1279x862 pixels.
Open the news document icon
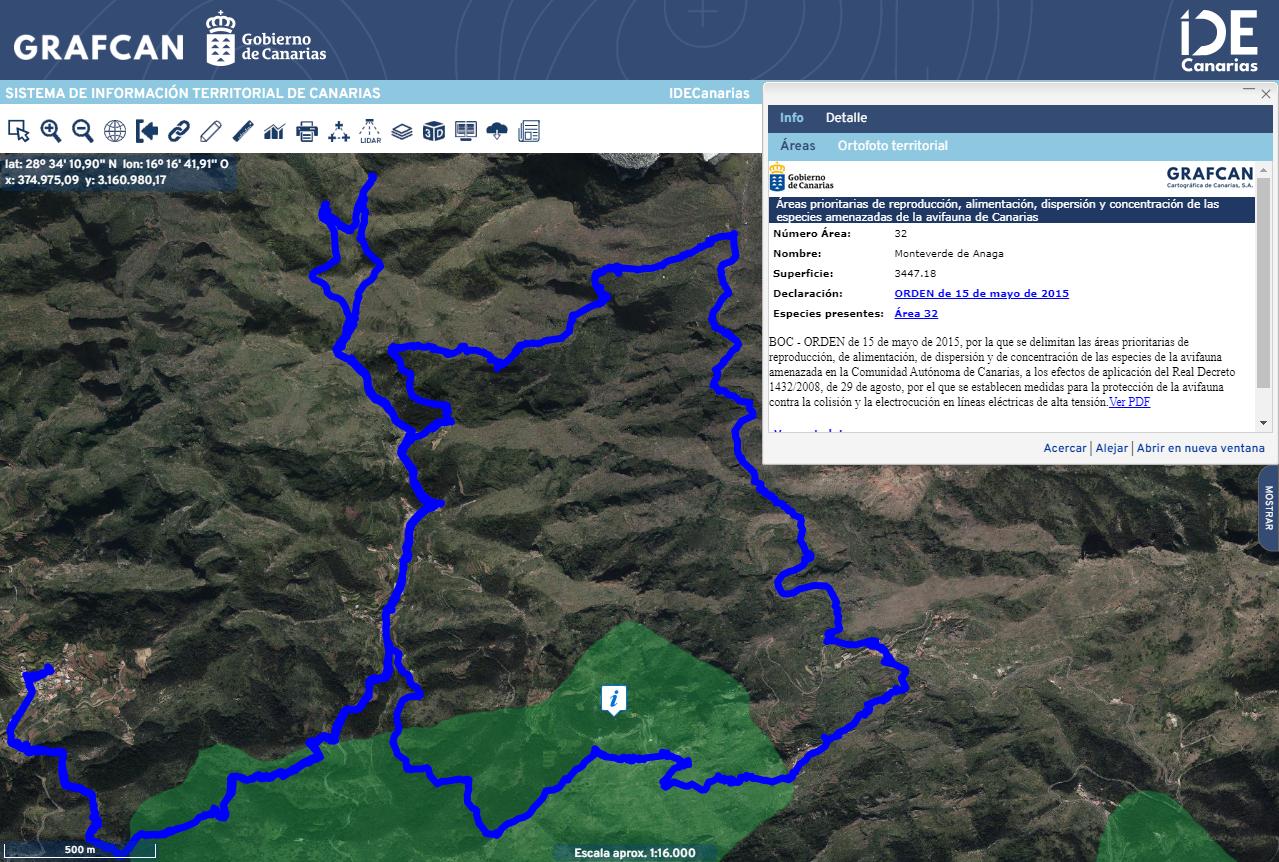click(529, 131)
